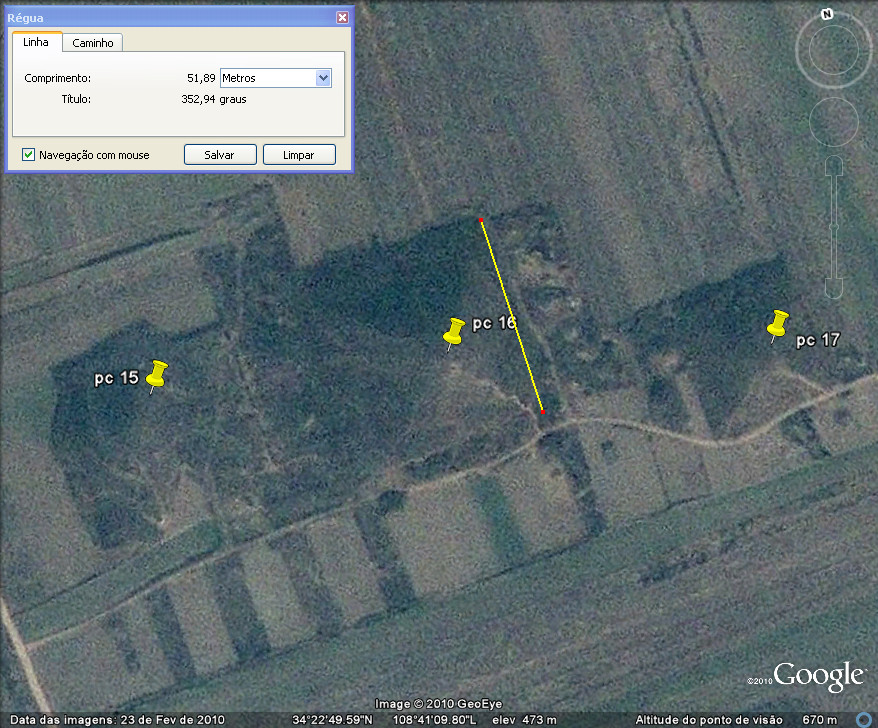Switch to the Linha tab
The image size is (878, 728).
coord(36,42)
